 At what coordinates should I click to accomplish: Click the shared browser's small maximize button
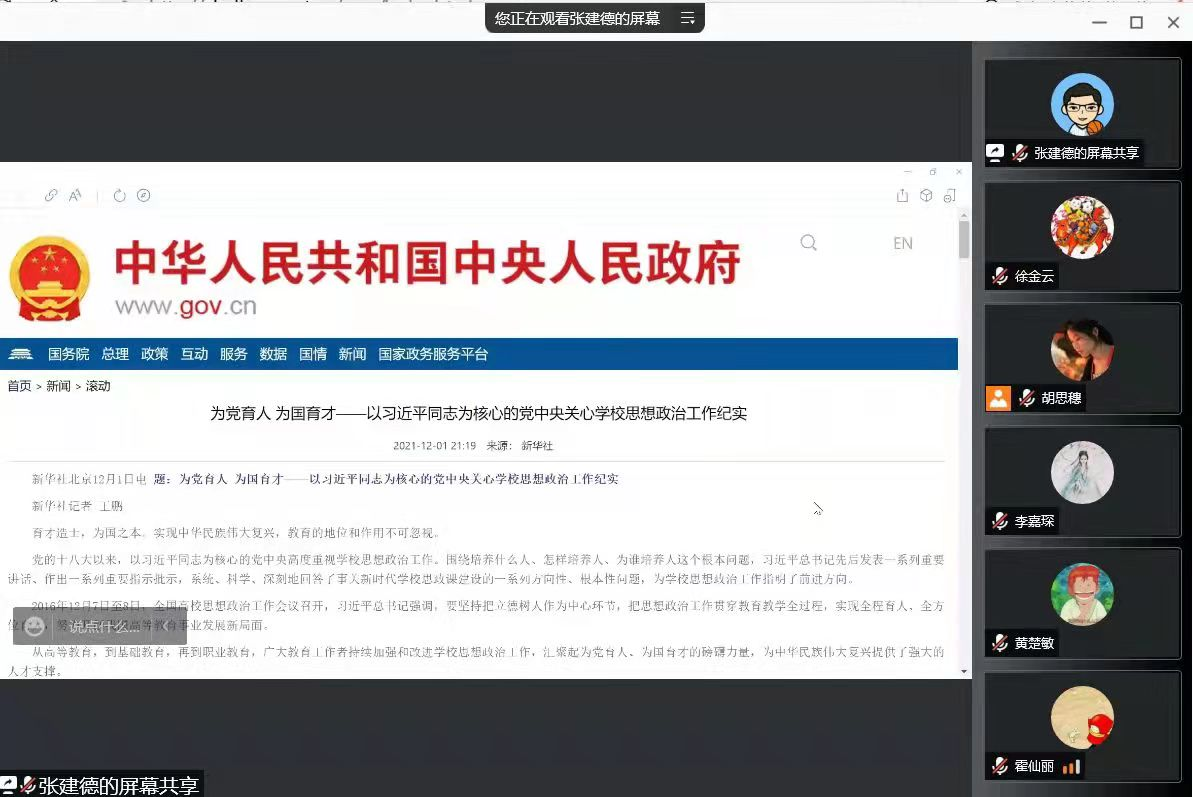[x=933, y=172]
